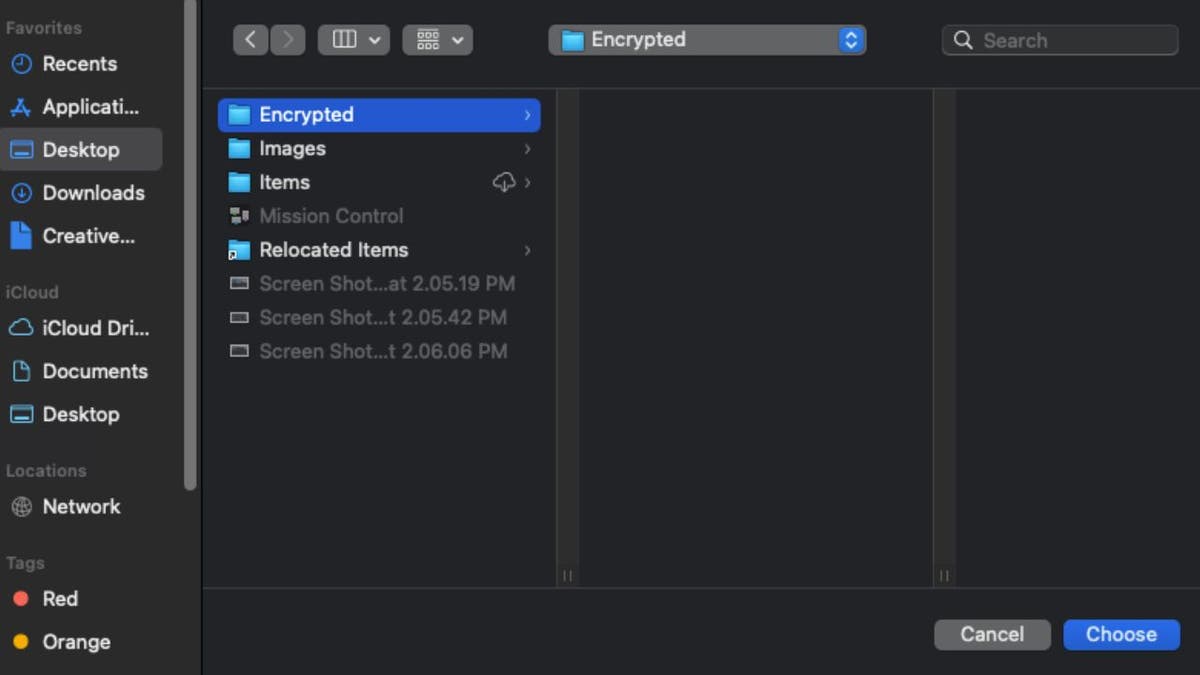1200x675 pixels.
Task: Expand the Images folder chevron
Action: (527, 149)
